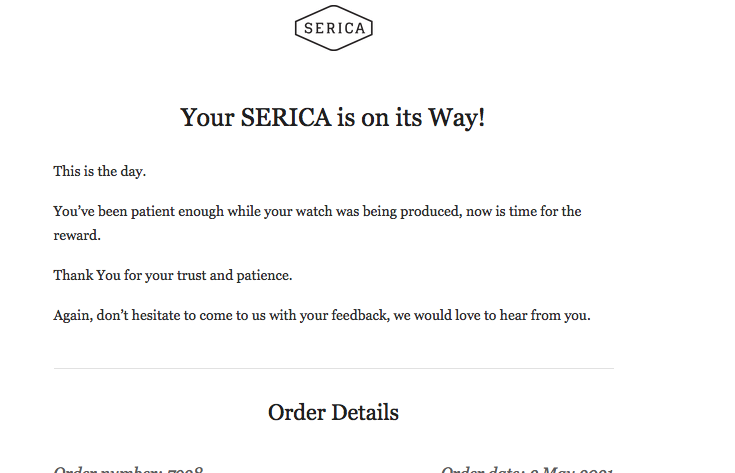The width and height of the screenshot is (735, 473).
Task: Click the partially visible 'Order number' text
Action: click(128, 469)
